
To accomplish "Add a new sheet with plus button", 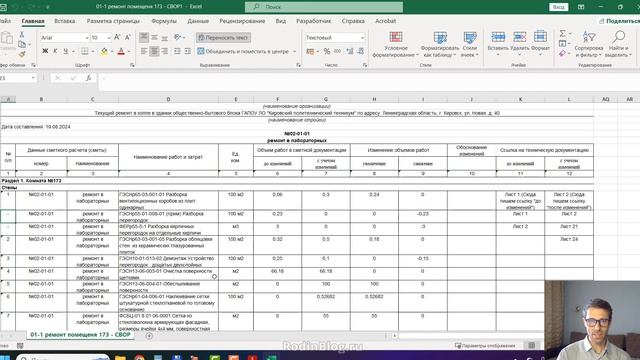I will (149, 336).
